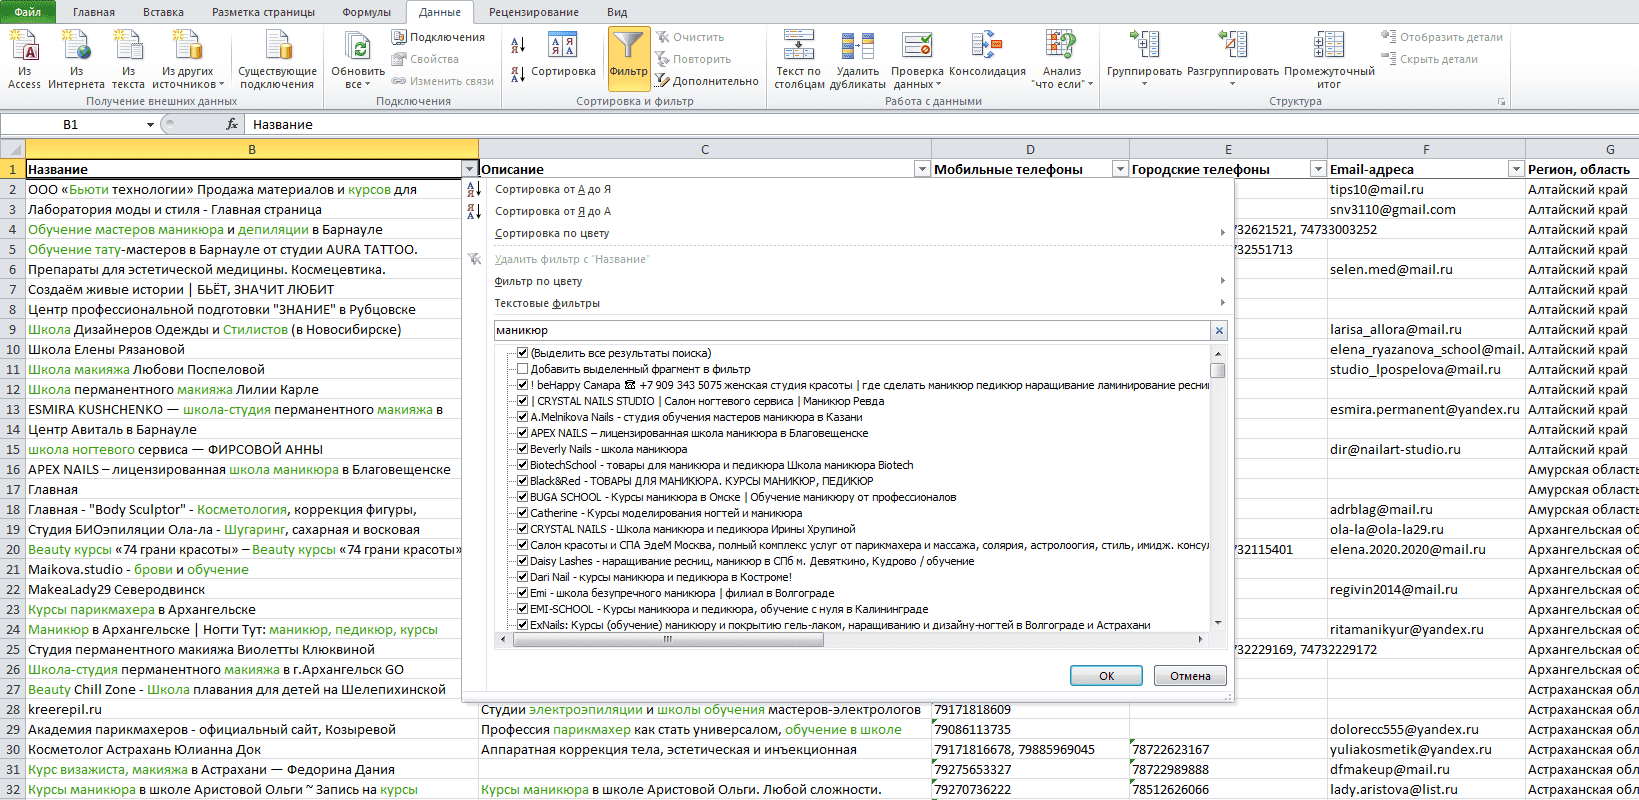The image size is (1639, 800).
Task: Switch to the Вставка tab
Action: (163, 12)
